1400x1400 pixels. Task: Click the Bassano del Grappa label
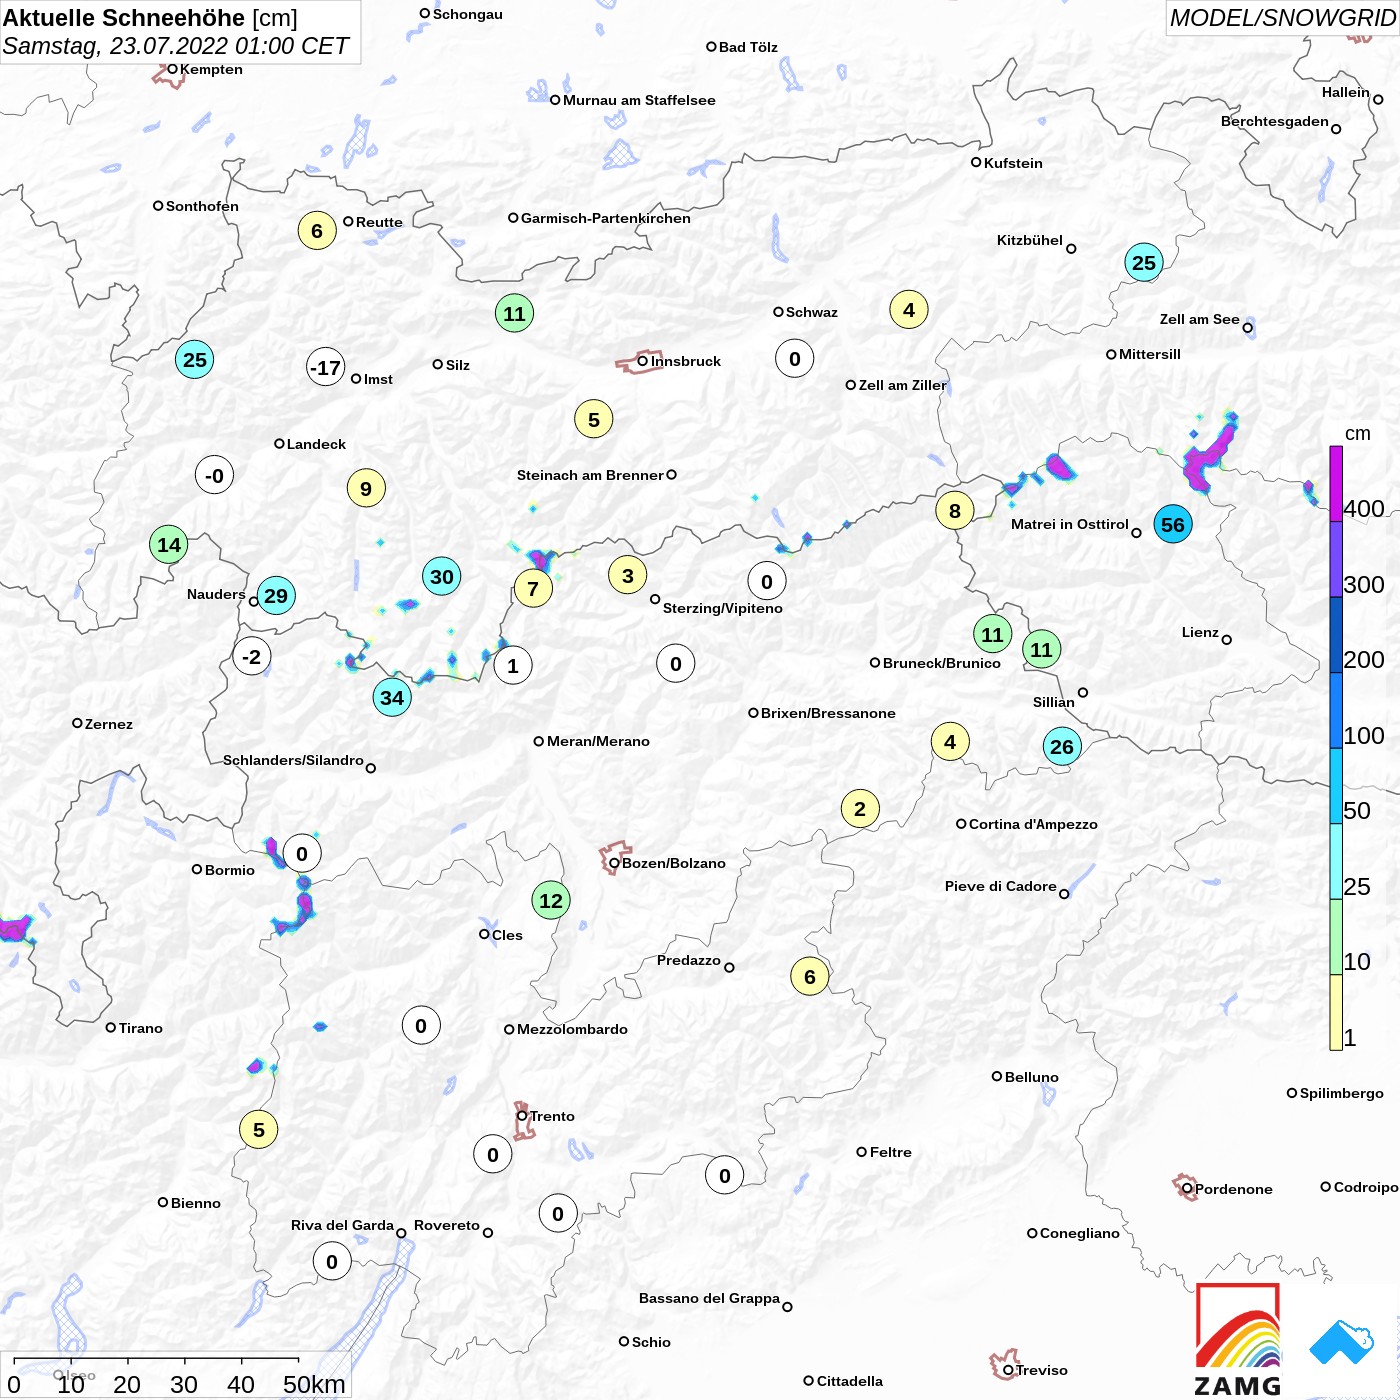[x=709, y=1298]
